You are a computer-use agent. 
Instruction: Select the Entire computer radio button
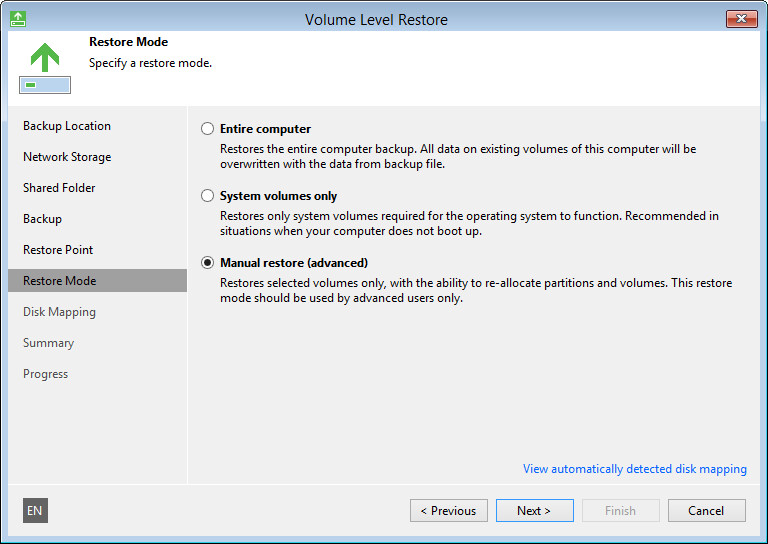click(x=208, y=129)
